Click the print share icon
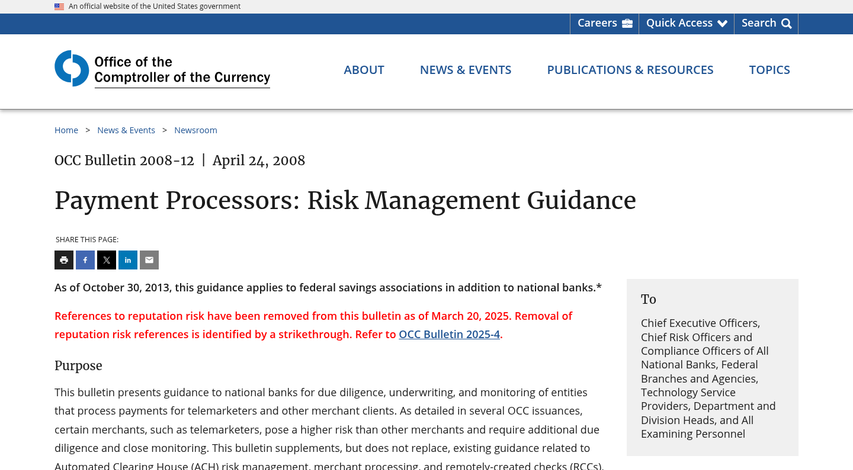 point(64,260)
